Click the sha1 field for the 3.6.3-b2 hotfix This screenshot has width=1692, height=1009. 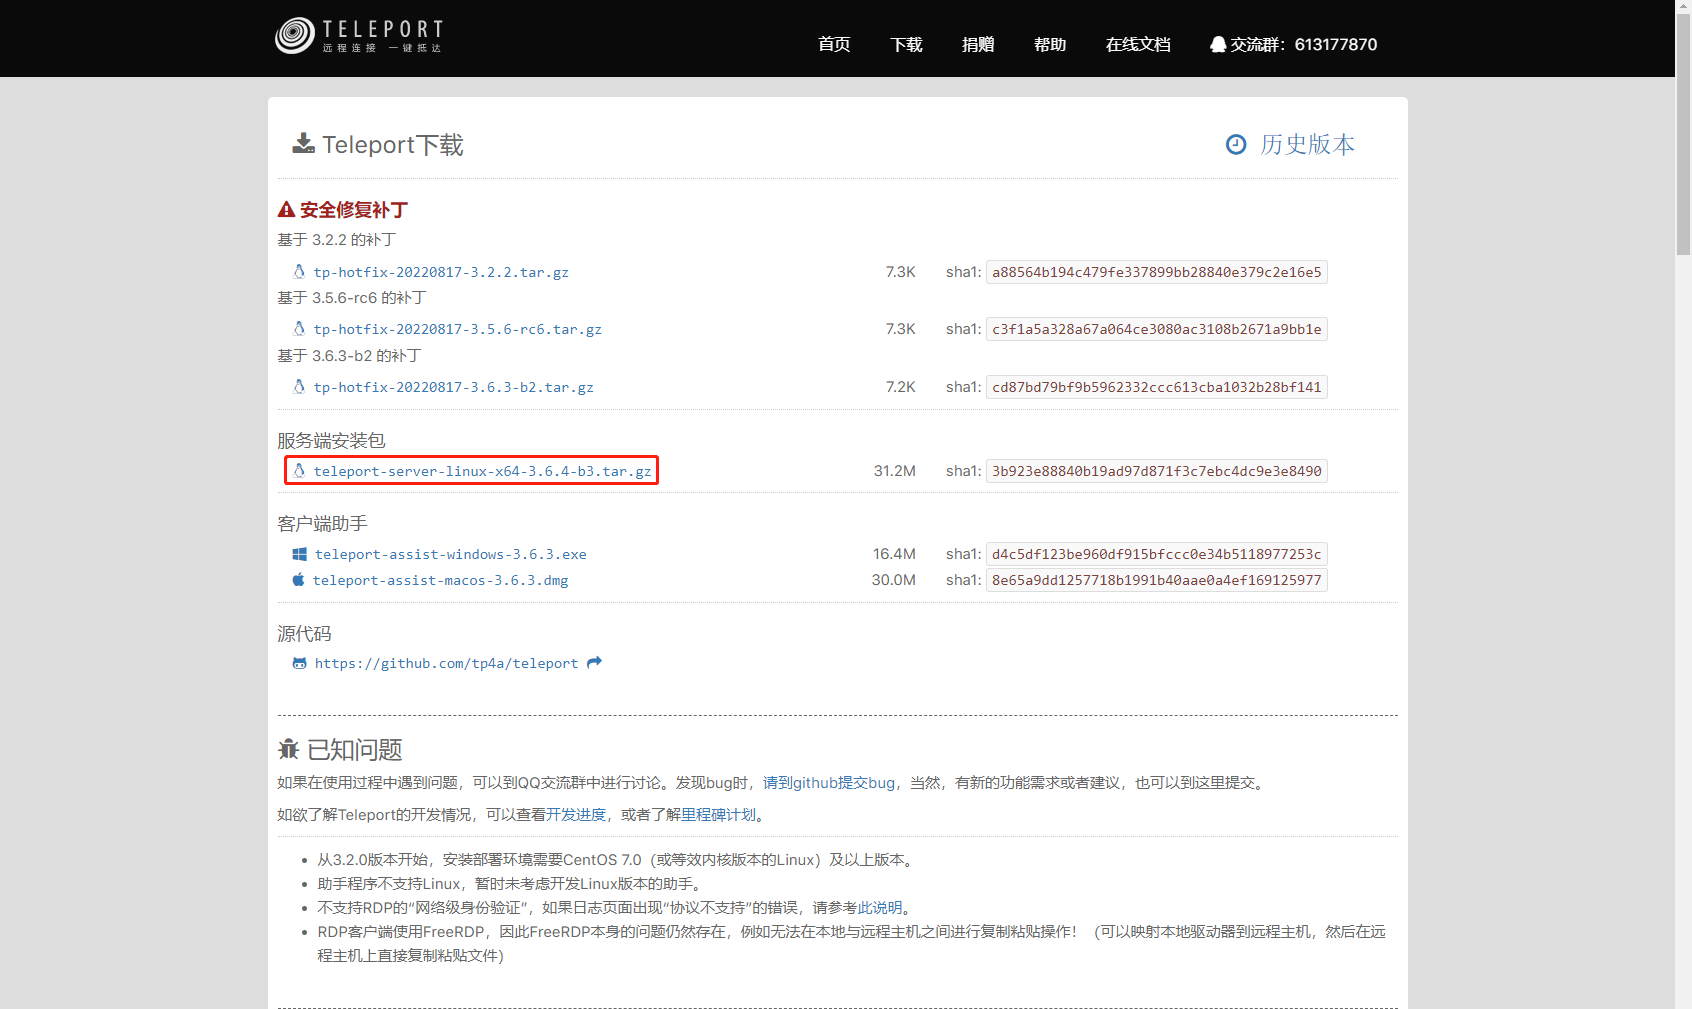click(x=1157, y=387)
